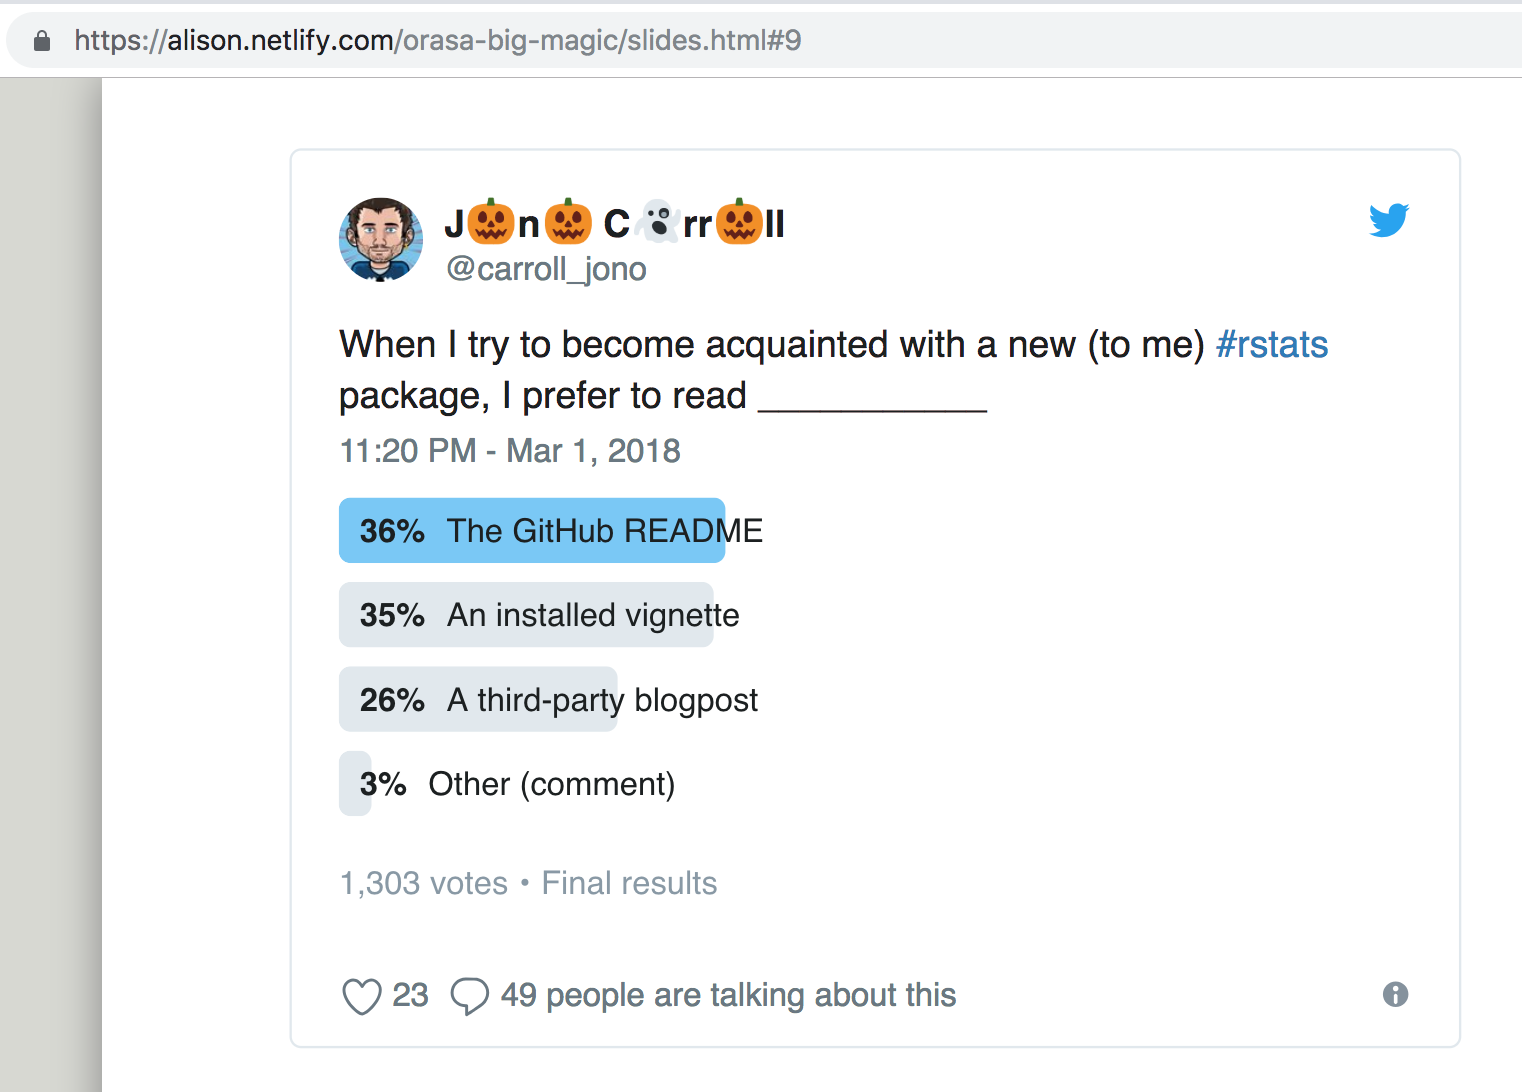The height and width of the screenshot is (1092, 1522).
Task: Open the @carroll_jono profile link
Action: click(546, 268)
